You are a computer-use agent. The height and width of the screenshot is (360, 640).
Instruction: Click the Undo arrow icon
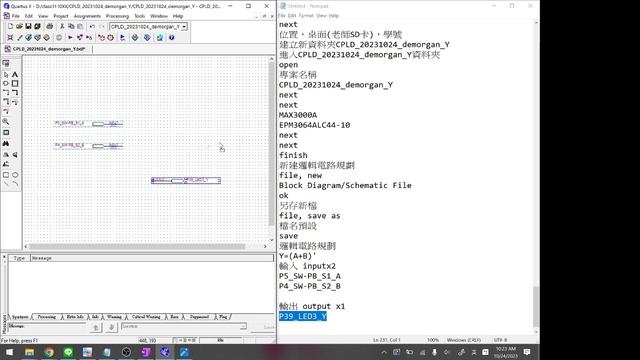(x=92, y=26)
